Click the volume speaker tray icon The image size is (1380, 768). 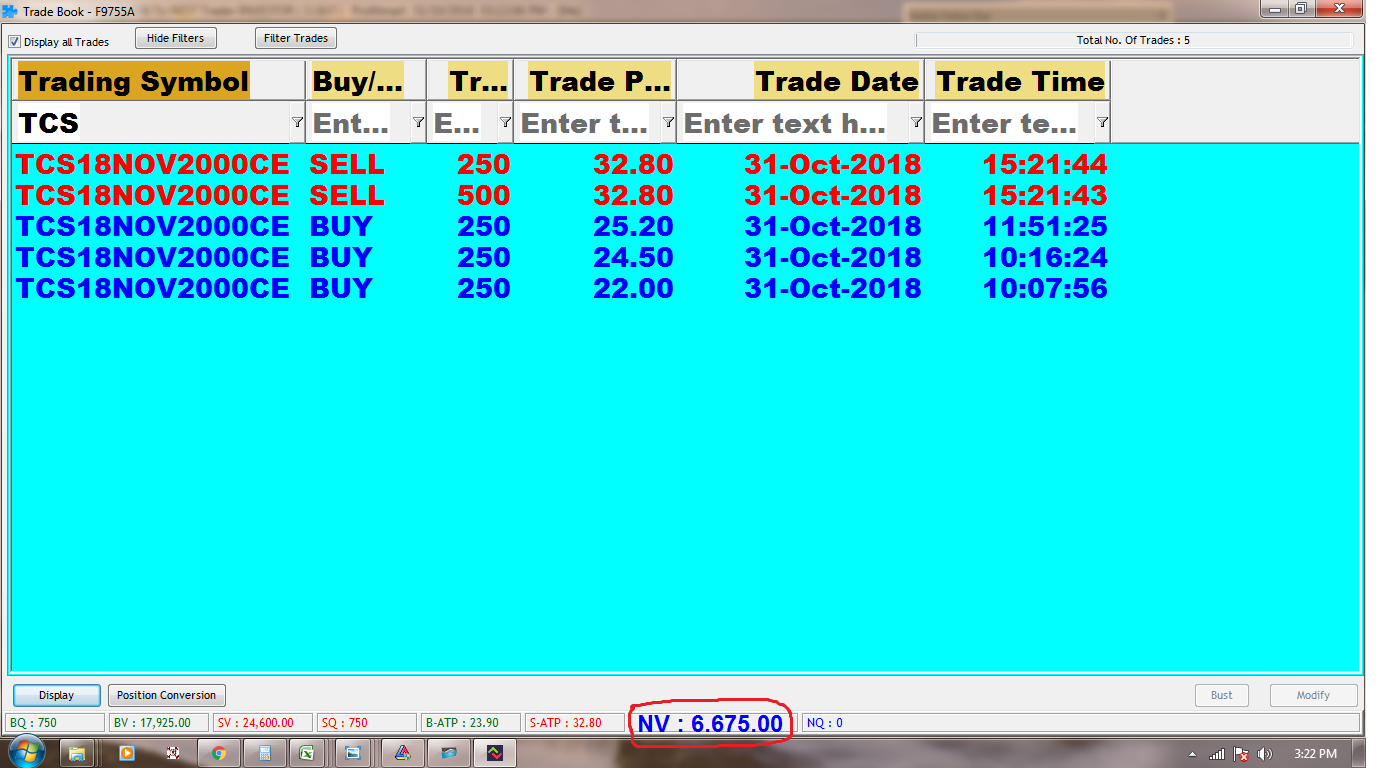[1265, 753]
